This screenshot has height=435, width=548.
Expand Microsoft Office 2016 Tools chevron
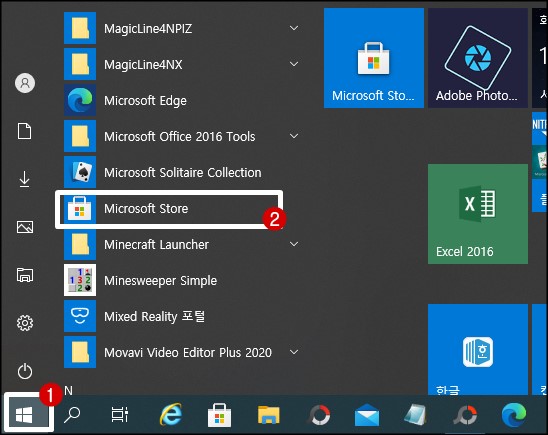coord(294,136)
